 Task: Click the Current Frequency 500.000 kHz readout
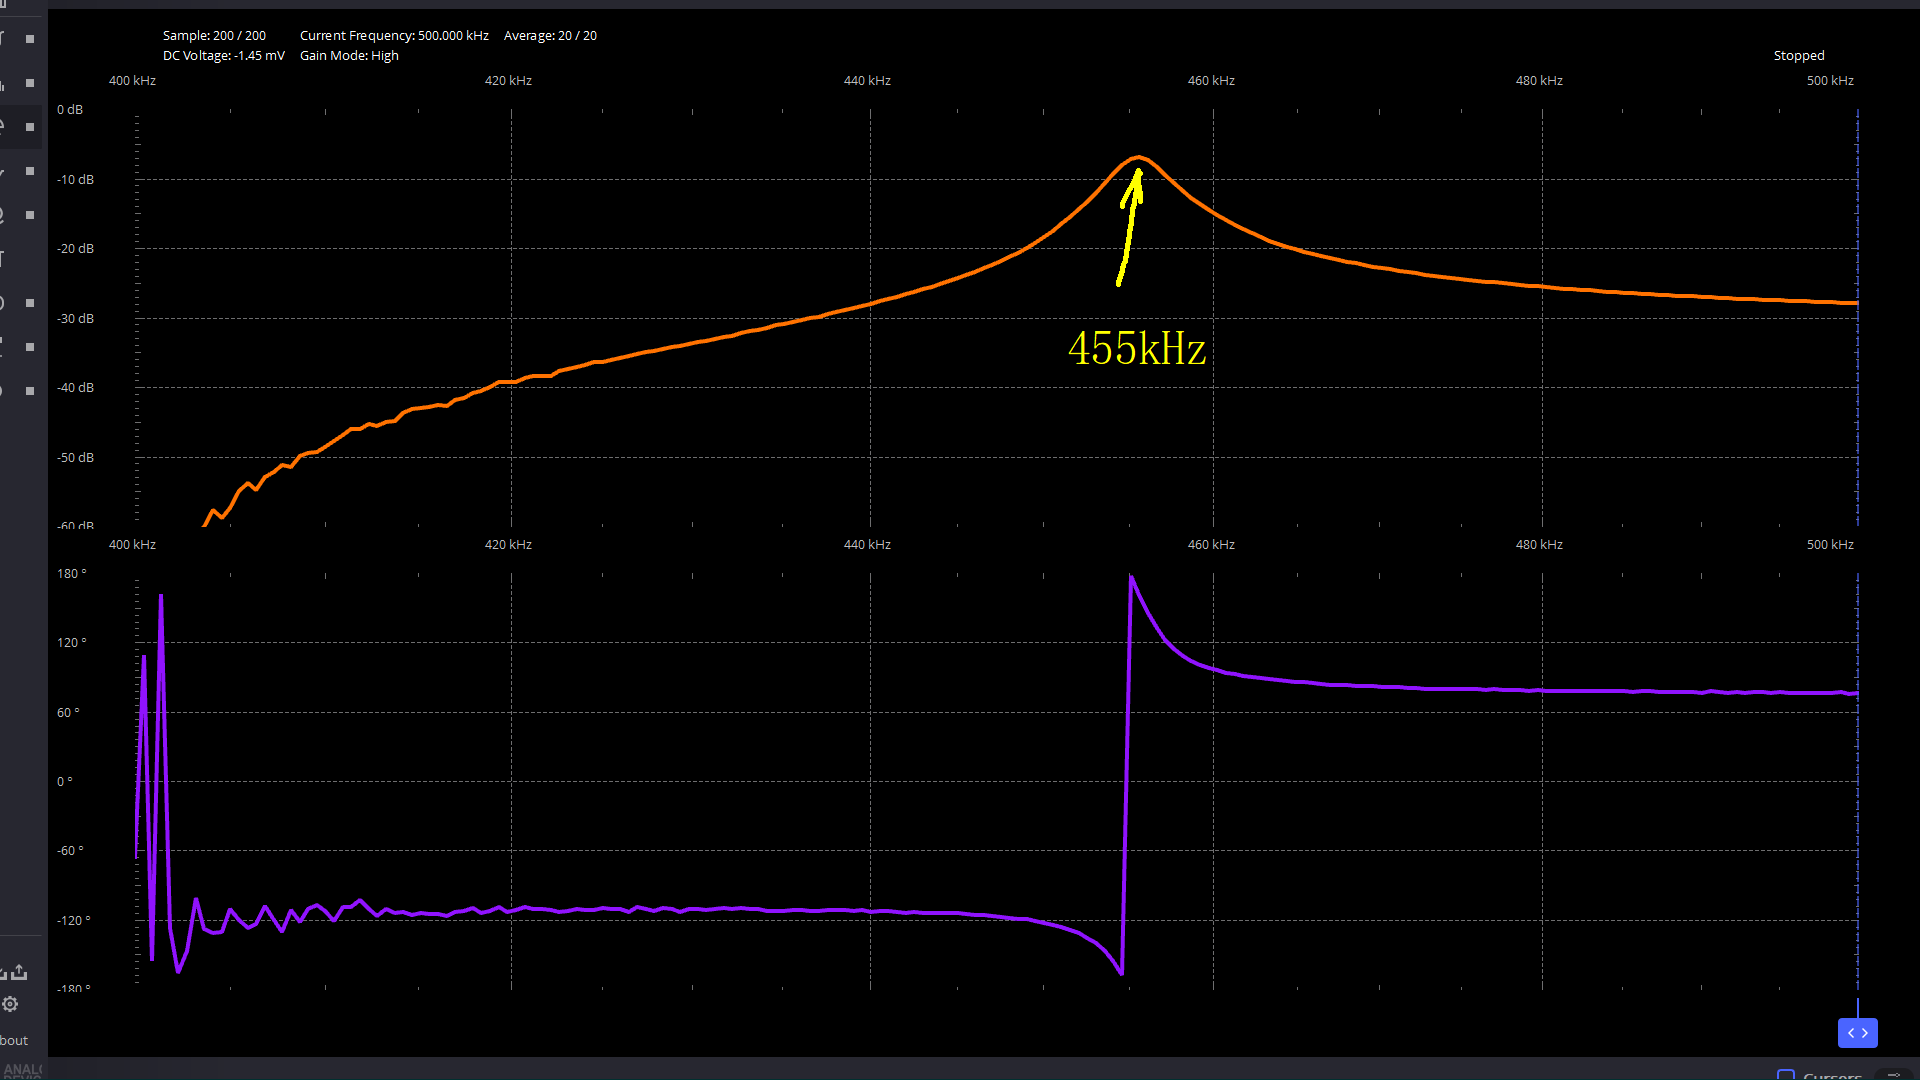click(394, 36)
